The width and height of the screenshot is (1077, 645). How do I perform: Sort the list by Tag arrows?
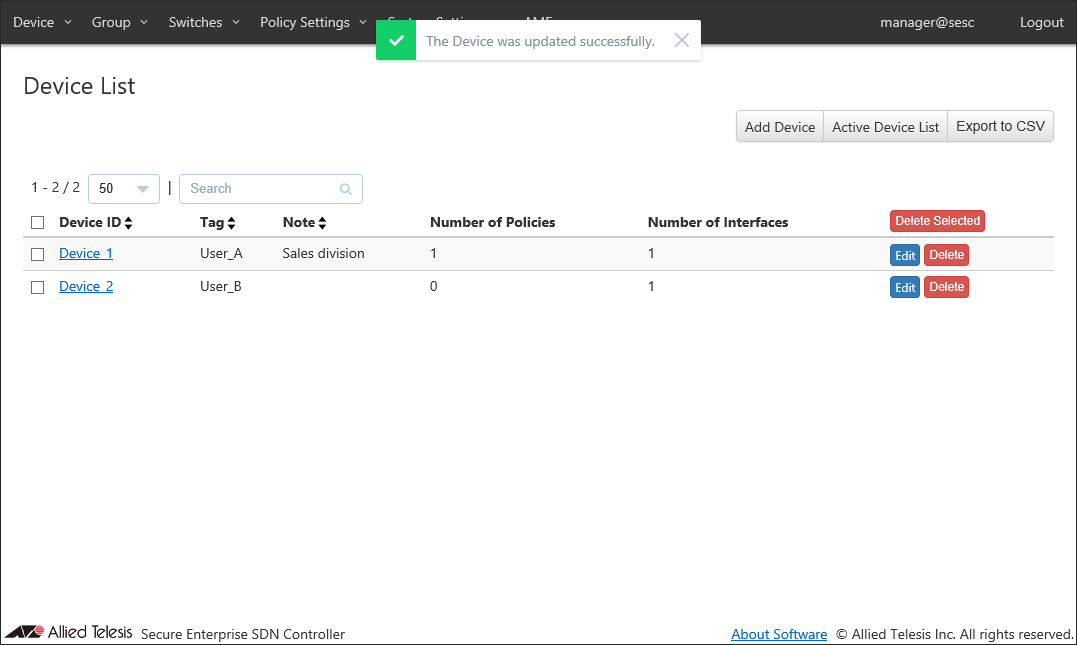click(231, 223)
